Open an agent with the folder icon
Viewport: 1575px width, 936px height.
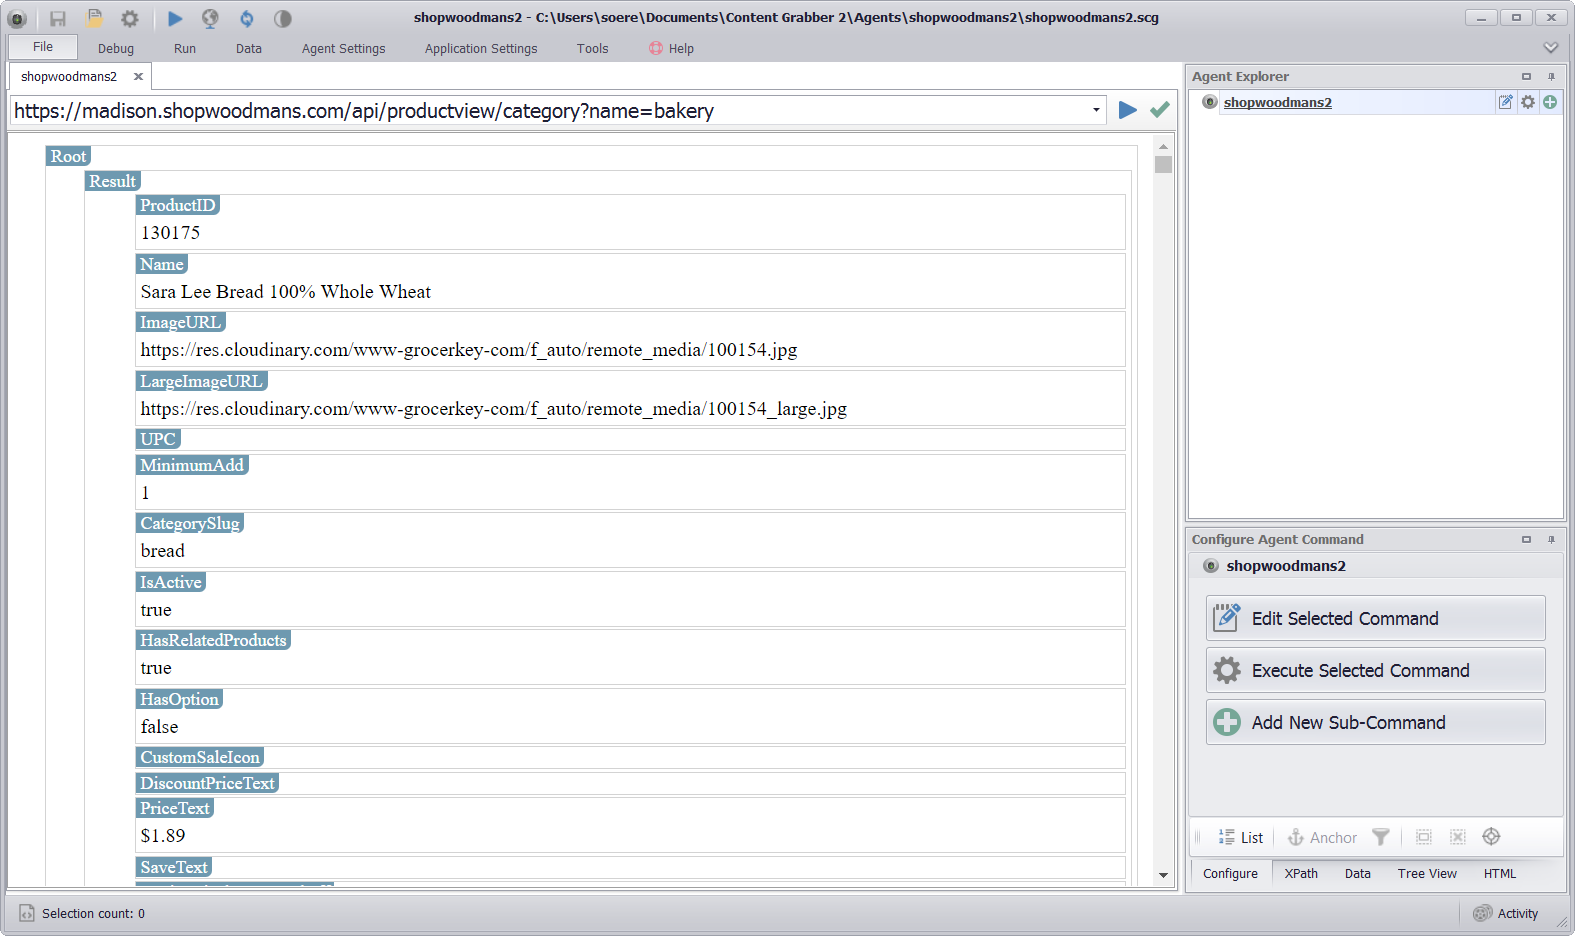tap(94, 18)
